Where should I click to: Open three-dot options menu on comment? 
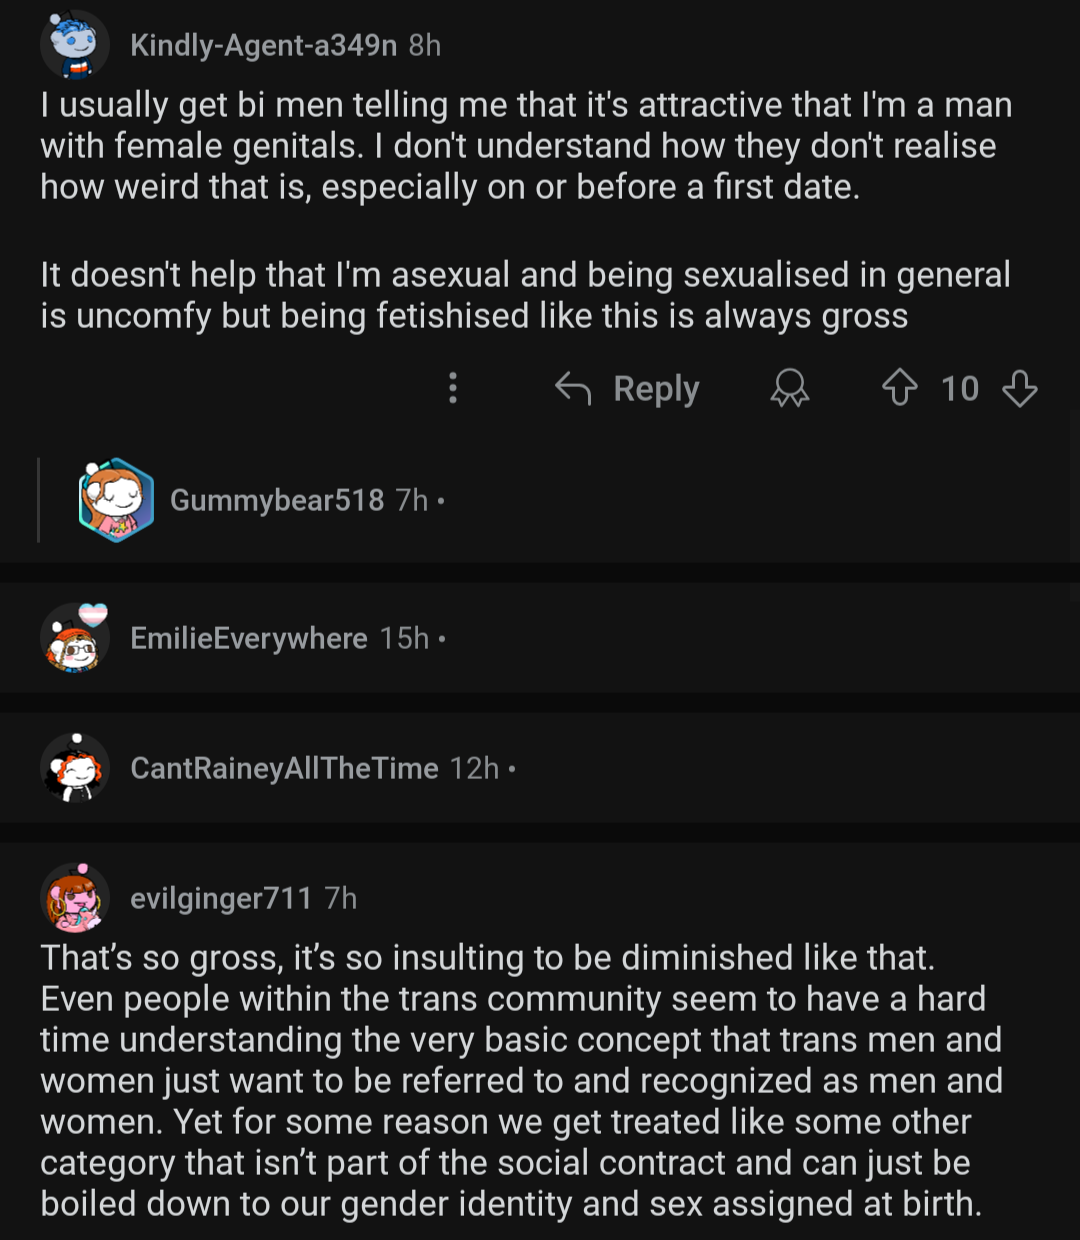[453, 388]
